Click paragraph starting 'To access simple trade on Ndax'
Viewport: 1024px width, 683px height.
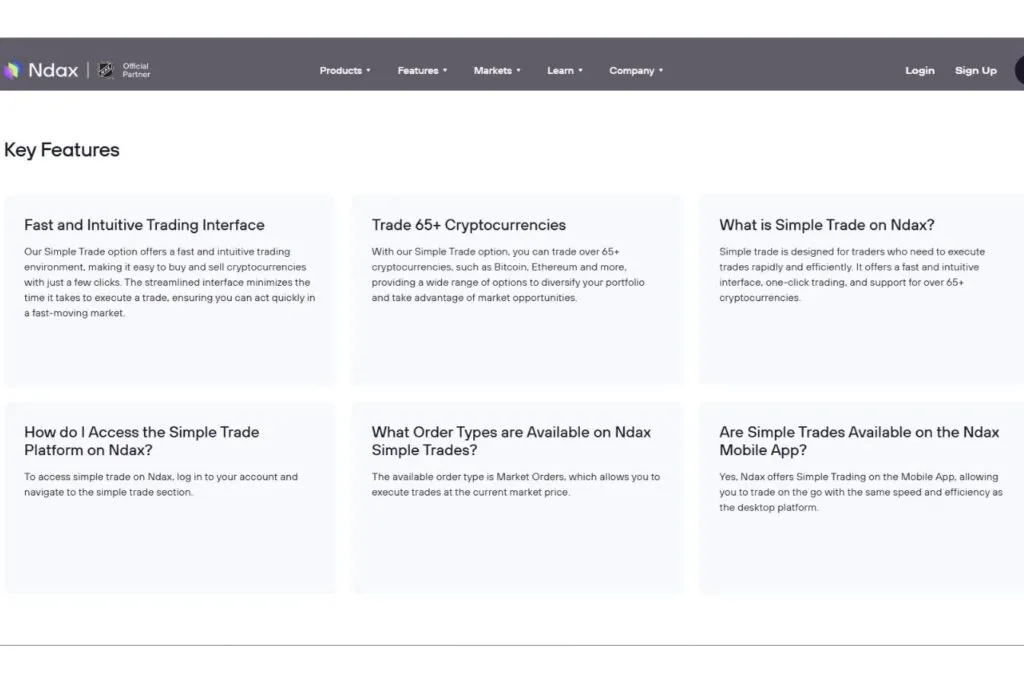[x=161, y=484]
